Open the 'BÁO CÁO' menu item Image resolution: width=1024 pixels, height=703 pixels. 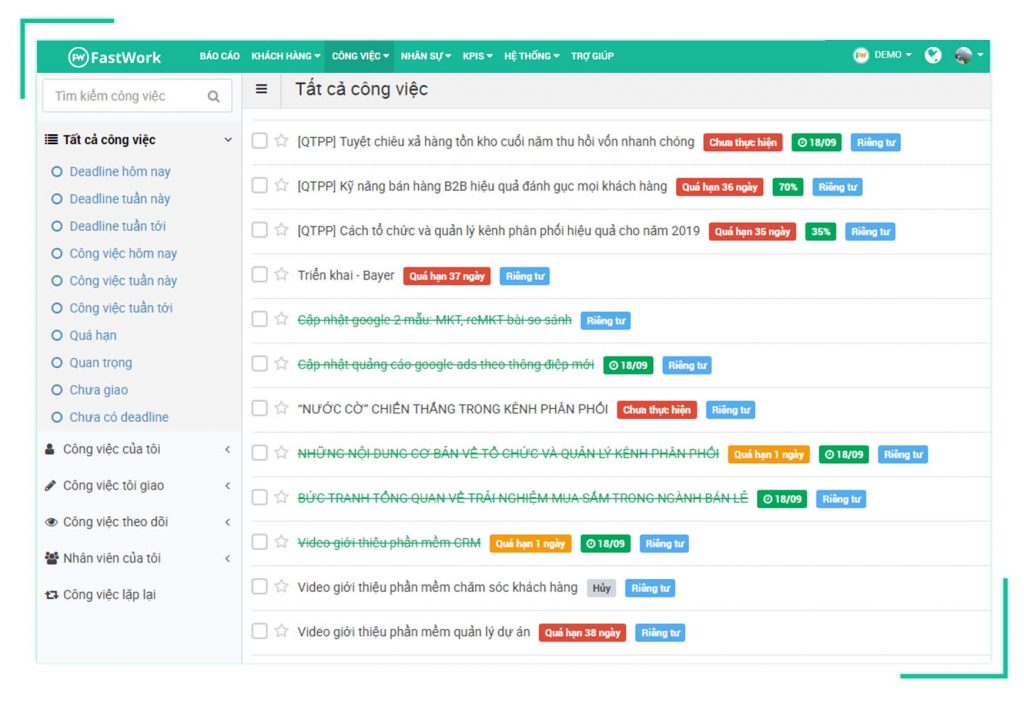point(219,57)
